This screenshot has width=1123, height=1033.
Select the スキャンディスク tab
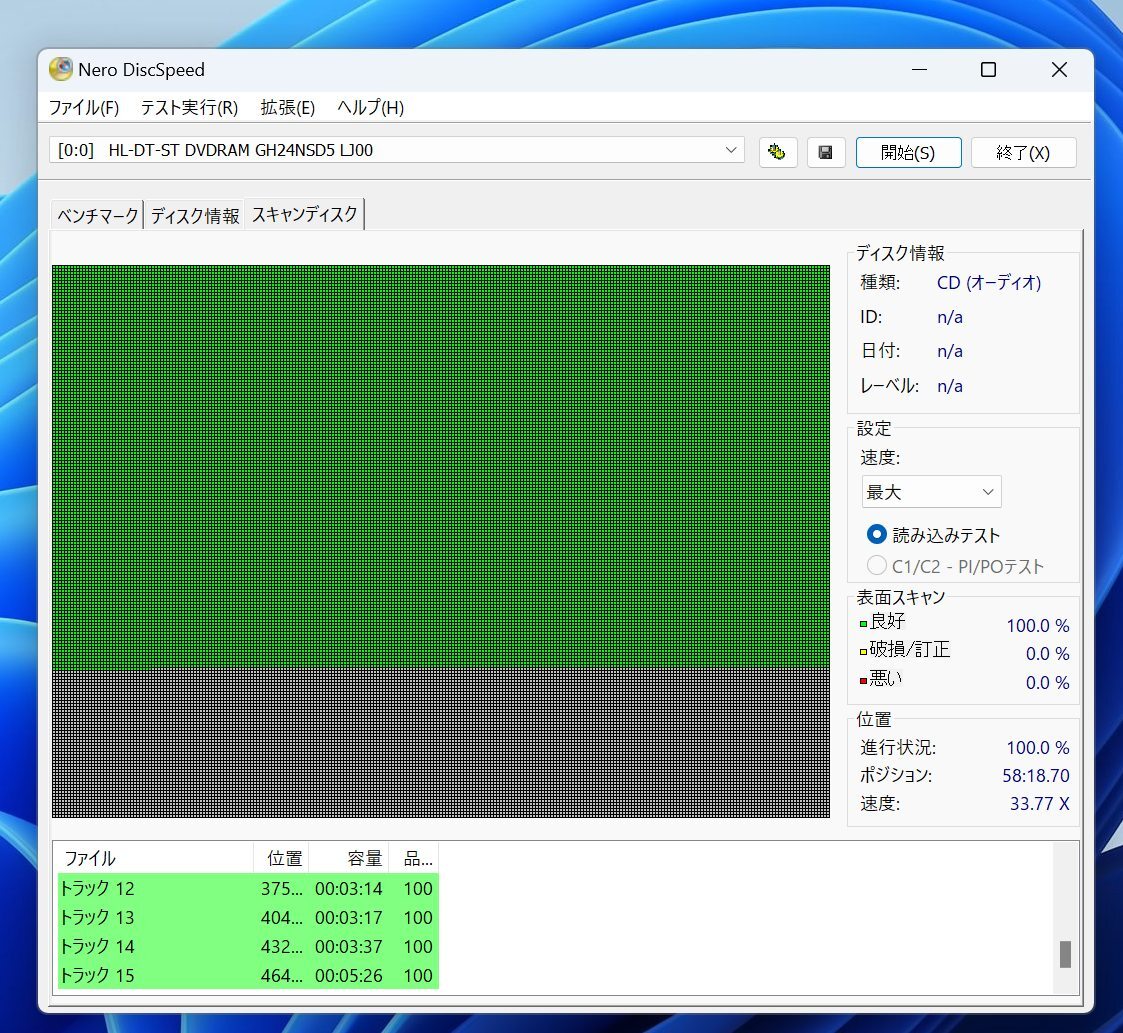point(304,214)
